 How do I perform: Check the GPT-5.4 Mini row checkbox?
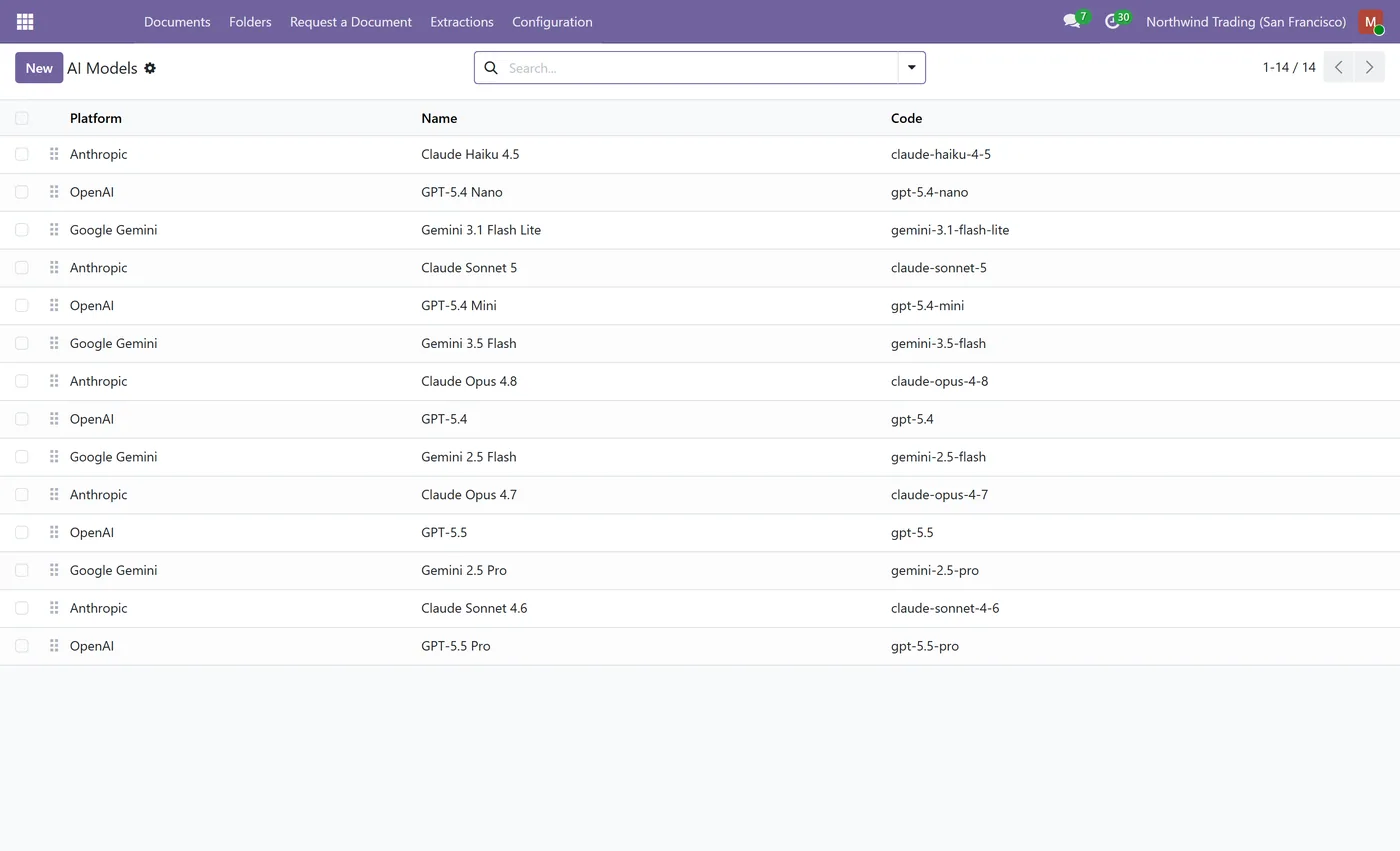tap(22, 306)
